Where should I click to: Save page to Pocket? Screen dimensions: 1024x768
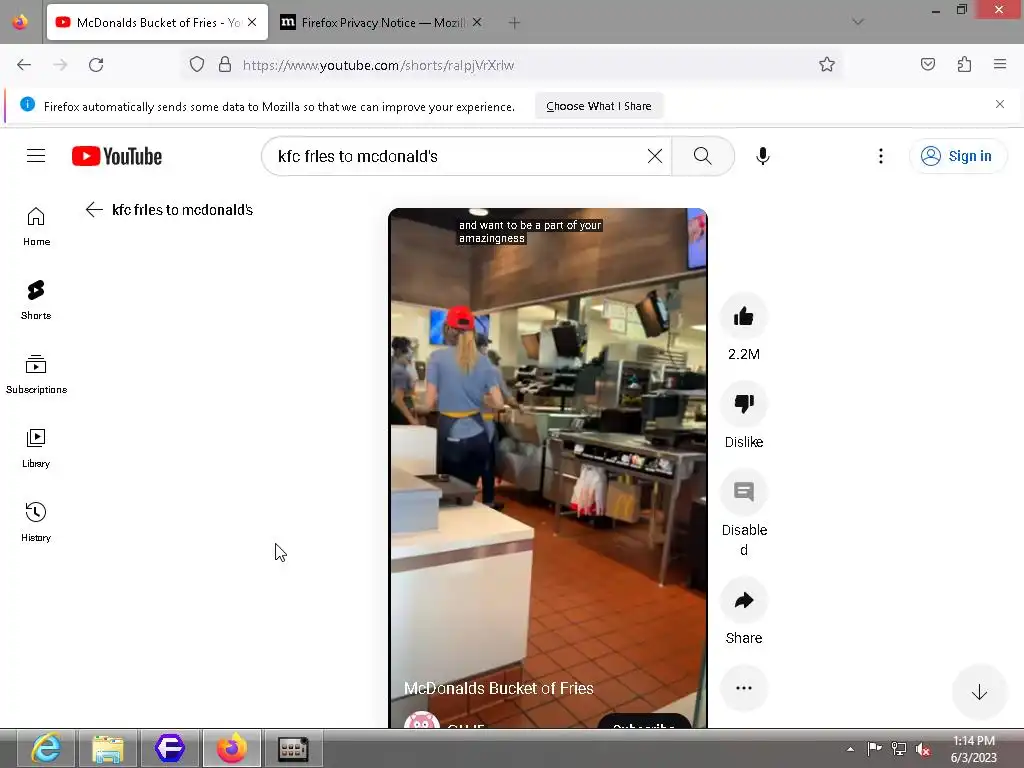(x=928, y=64)
